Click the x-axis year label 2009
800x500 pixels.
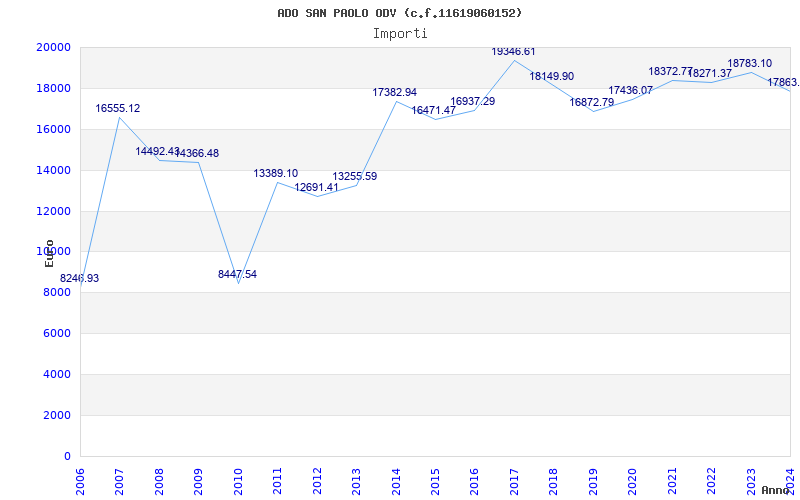[x=198, y=481]
